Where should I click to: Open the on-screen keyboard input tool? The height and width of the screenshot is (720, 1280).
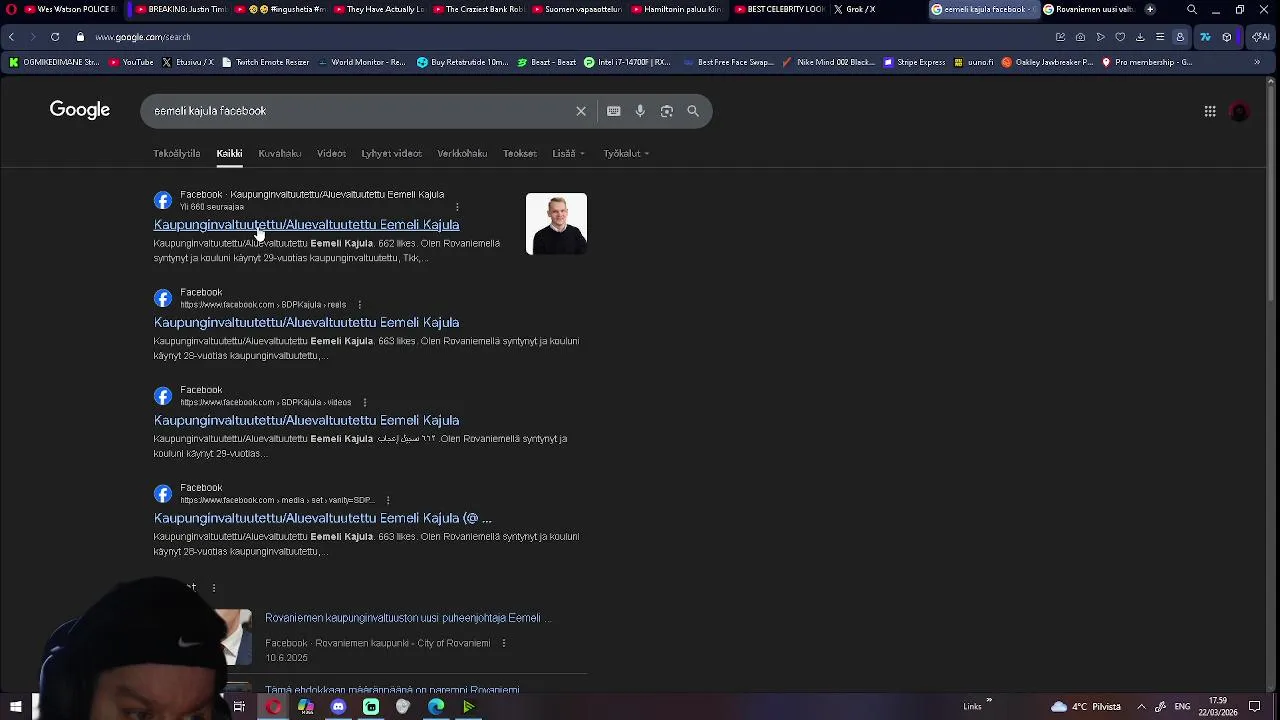point(614,111)
